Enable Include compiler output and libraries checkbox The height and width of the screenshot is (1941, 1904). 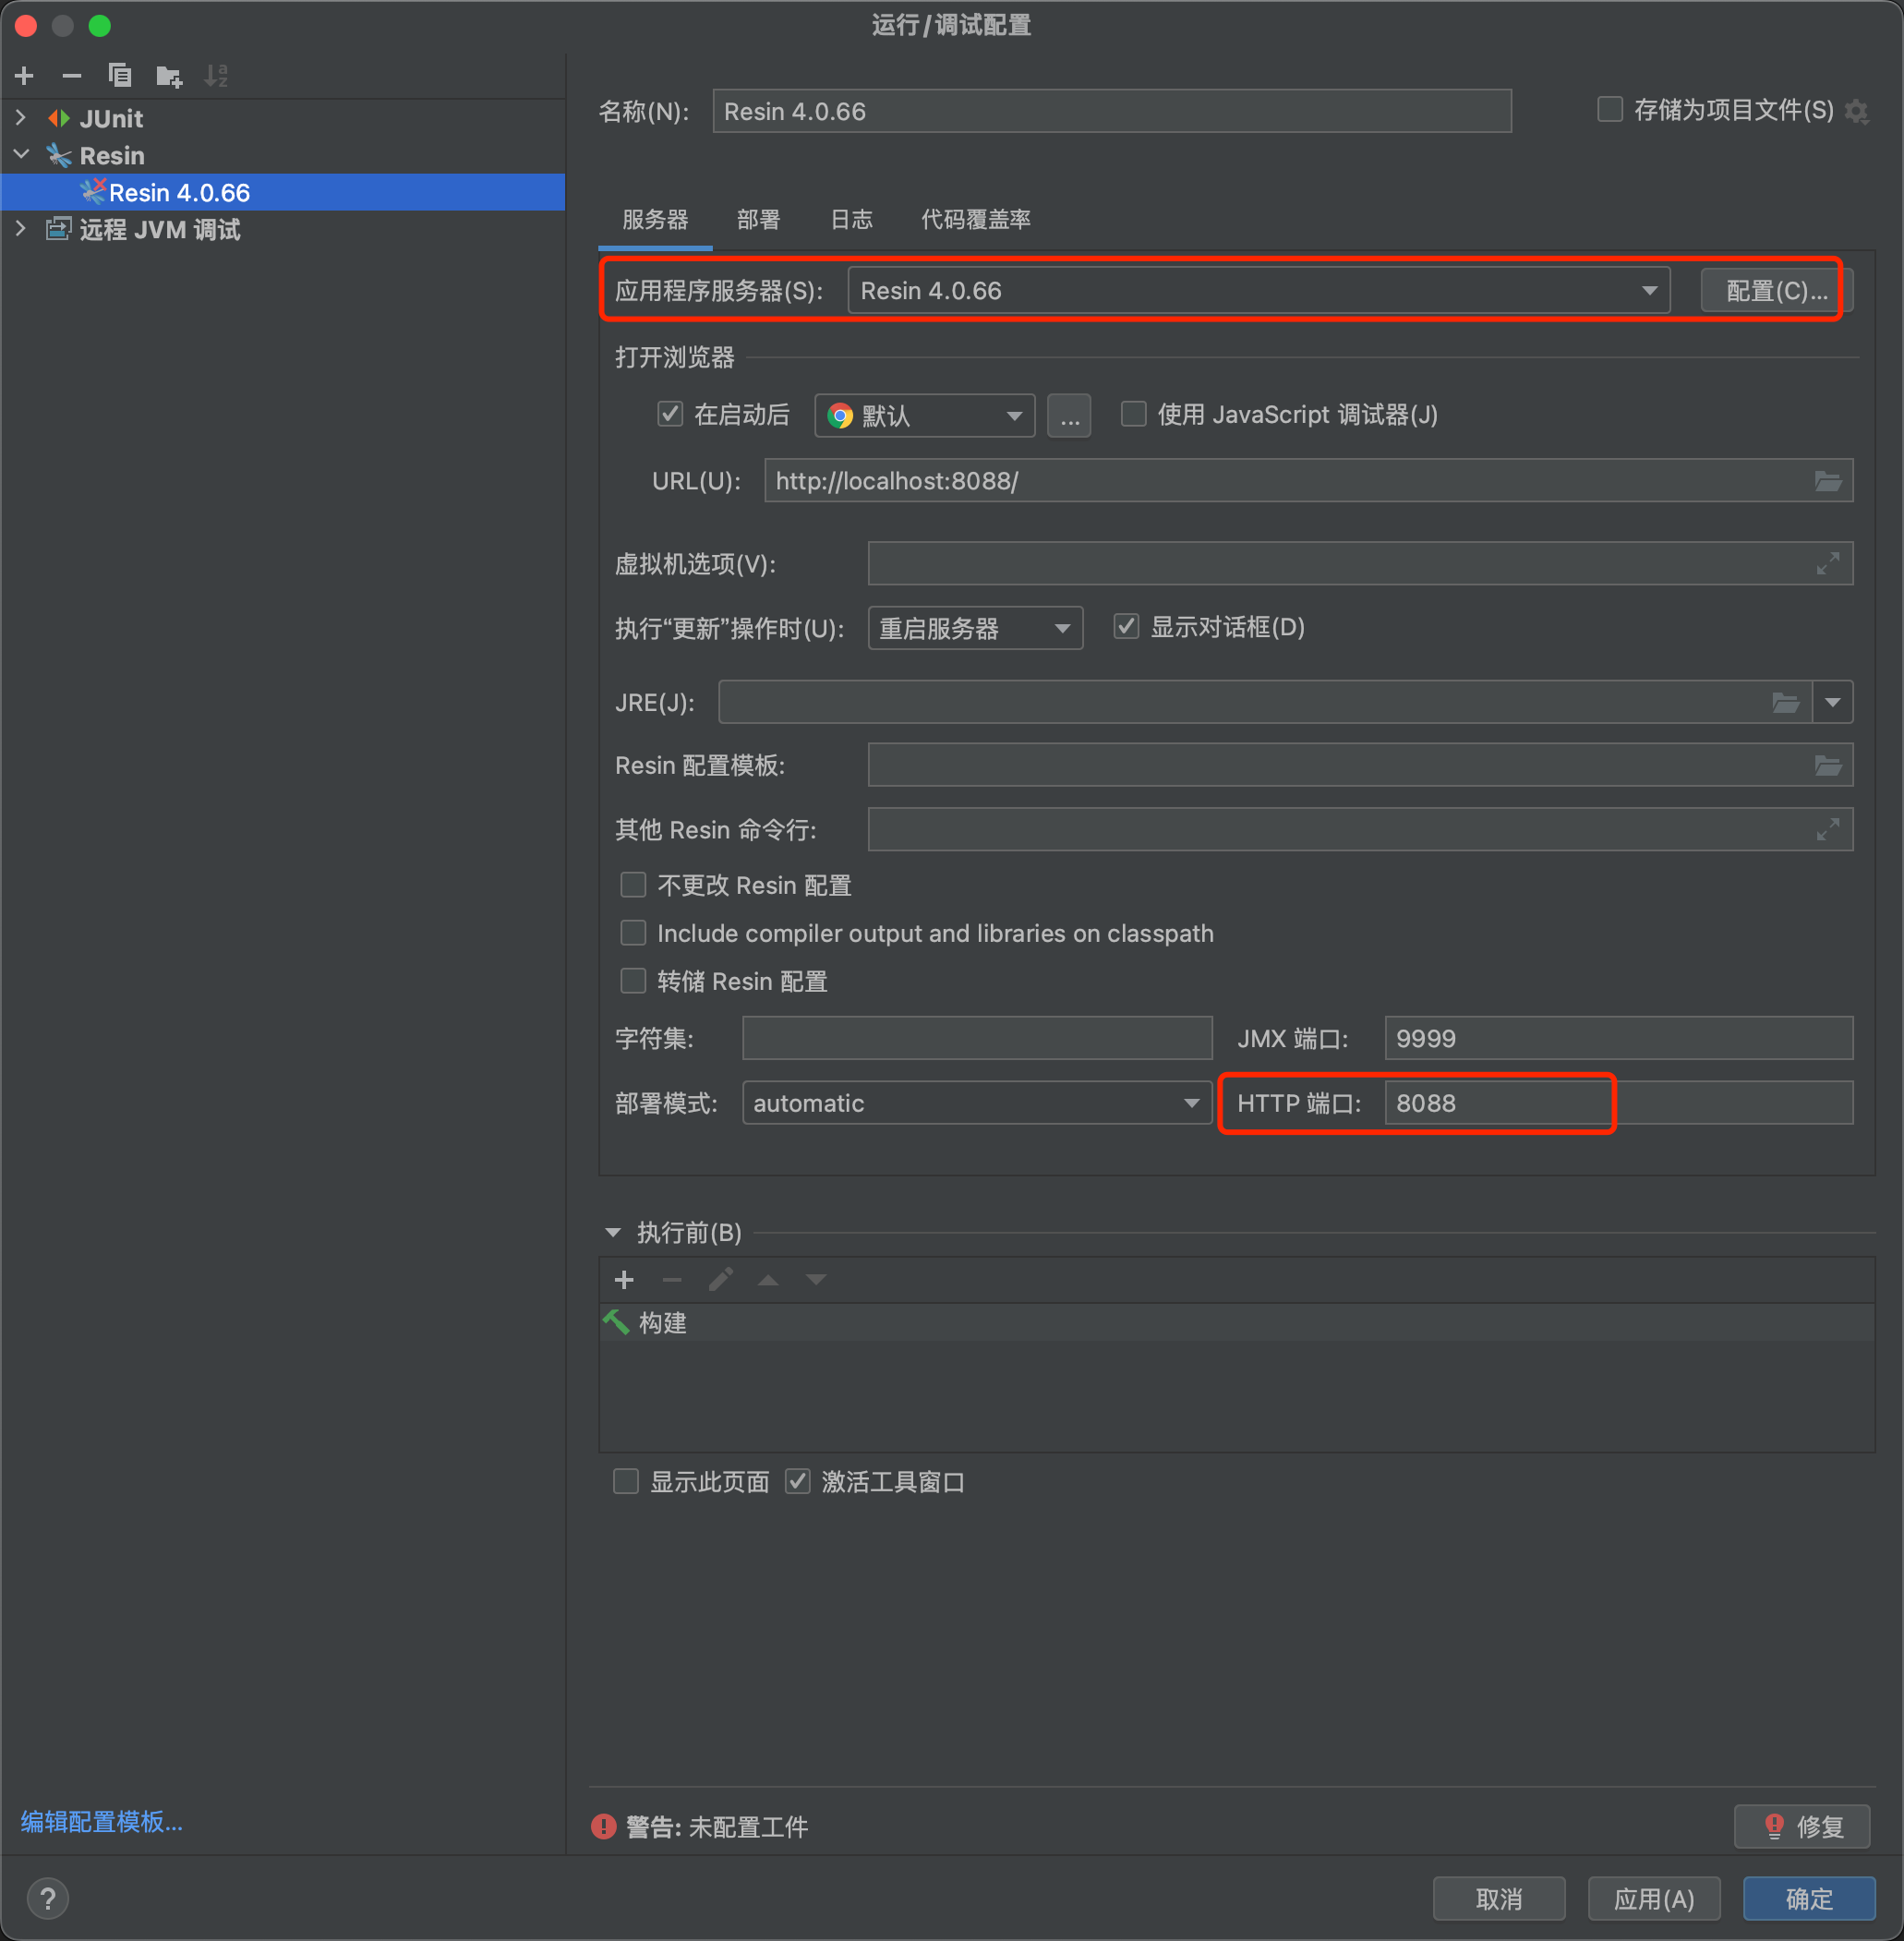pos(633,933)
